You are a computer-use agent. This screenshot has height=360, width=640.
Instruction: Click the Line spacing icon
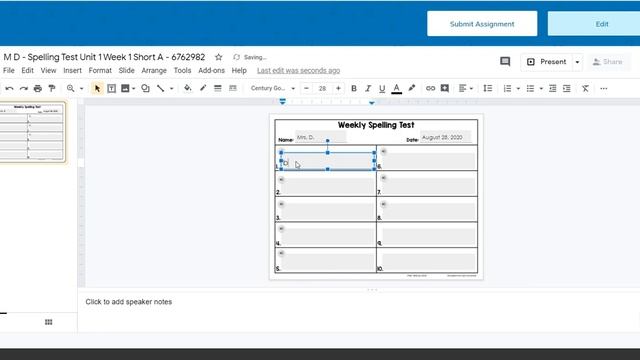[488, 89]
